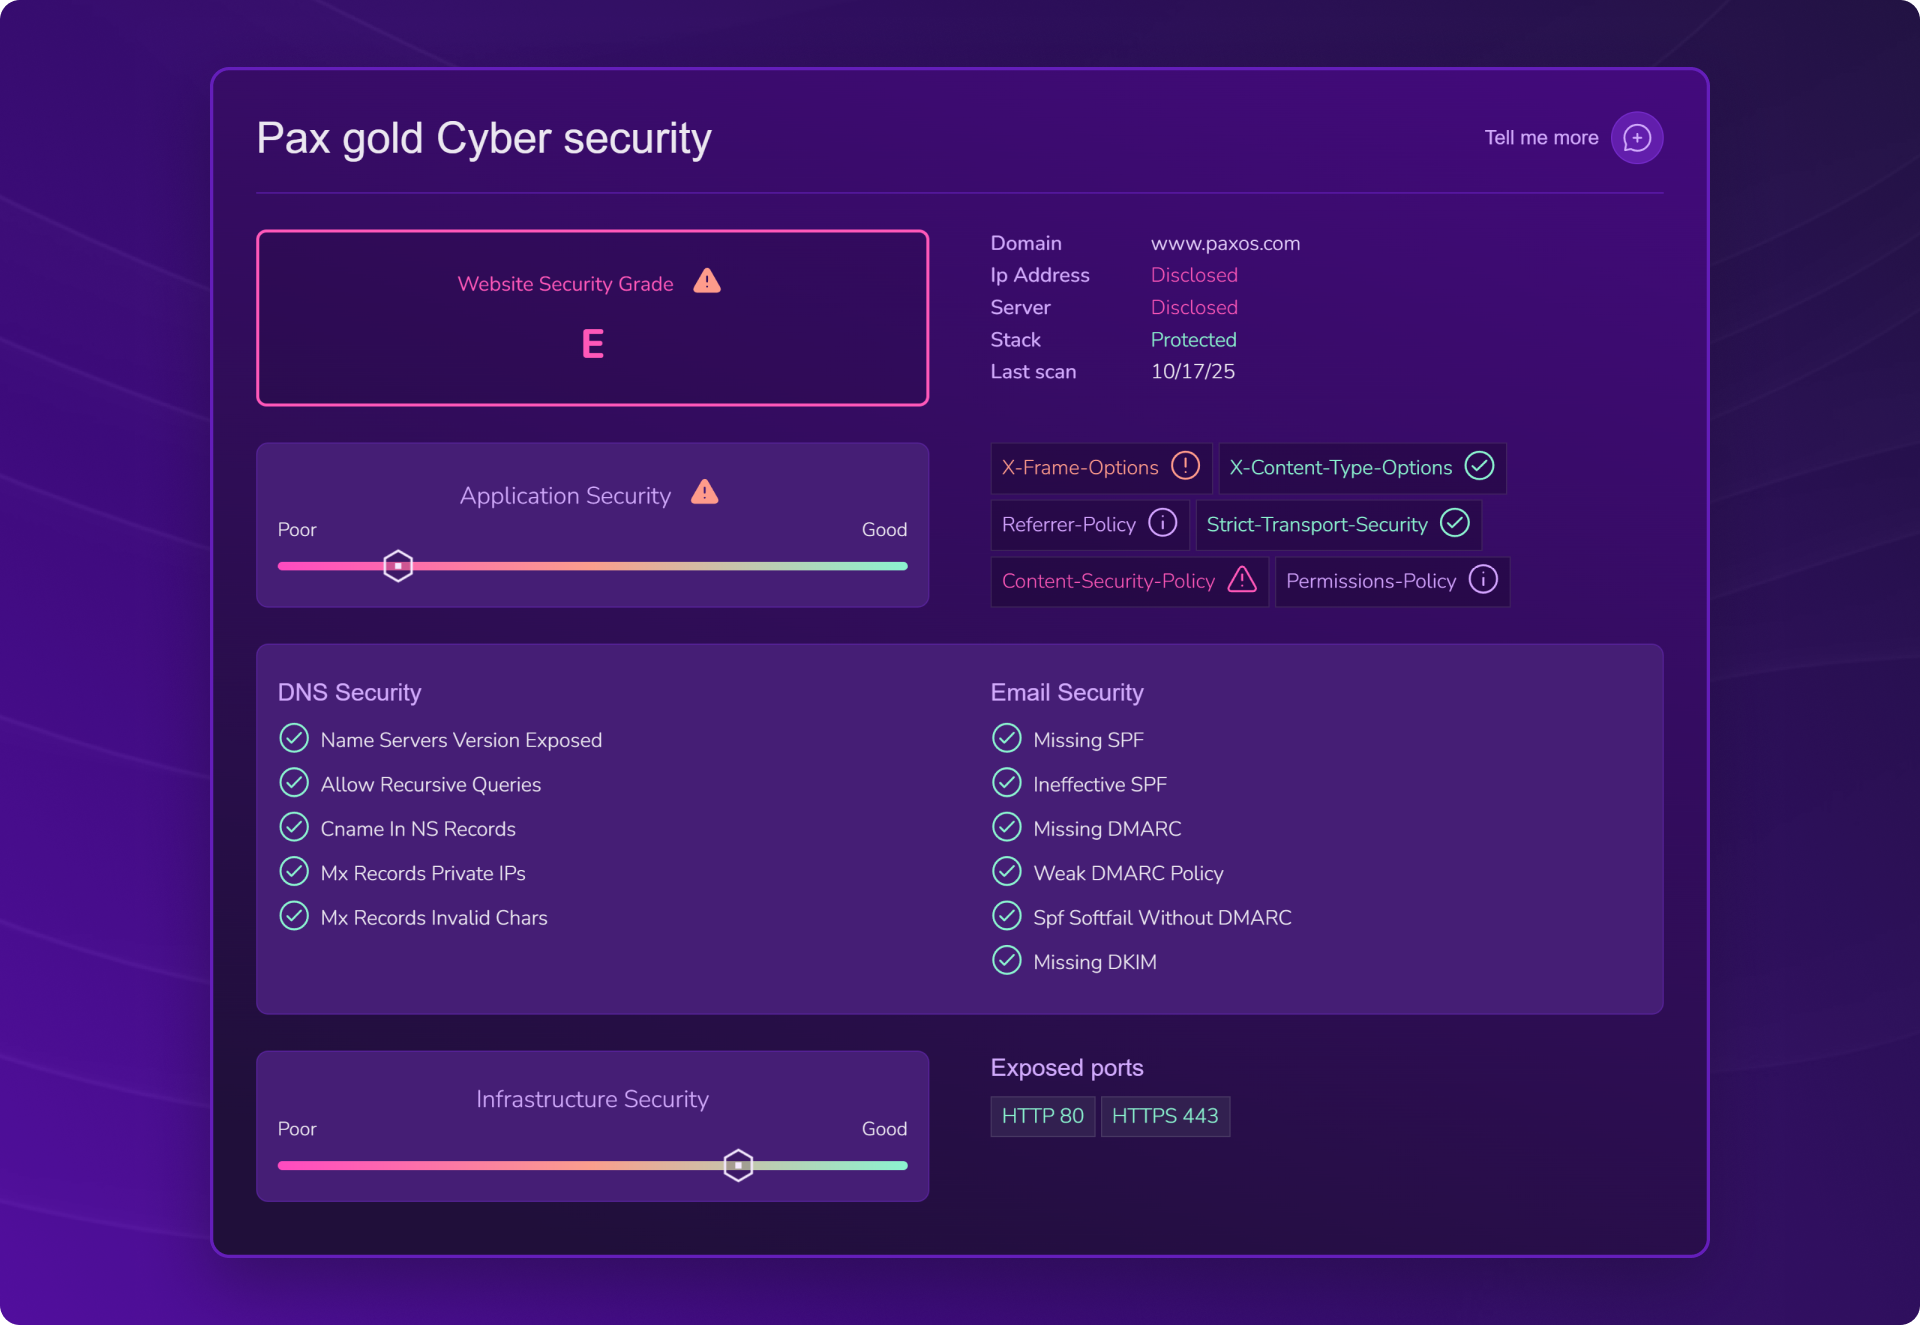The image size is (1920, 1325).
Task: Click checkmark beside Missing DKIM
Action: pyautogui.click(x=1006, y=961)
